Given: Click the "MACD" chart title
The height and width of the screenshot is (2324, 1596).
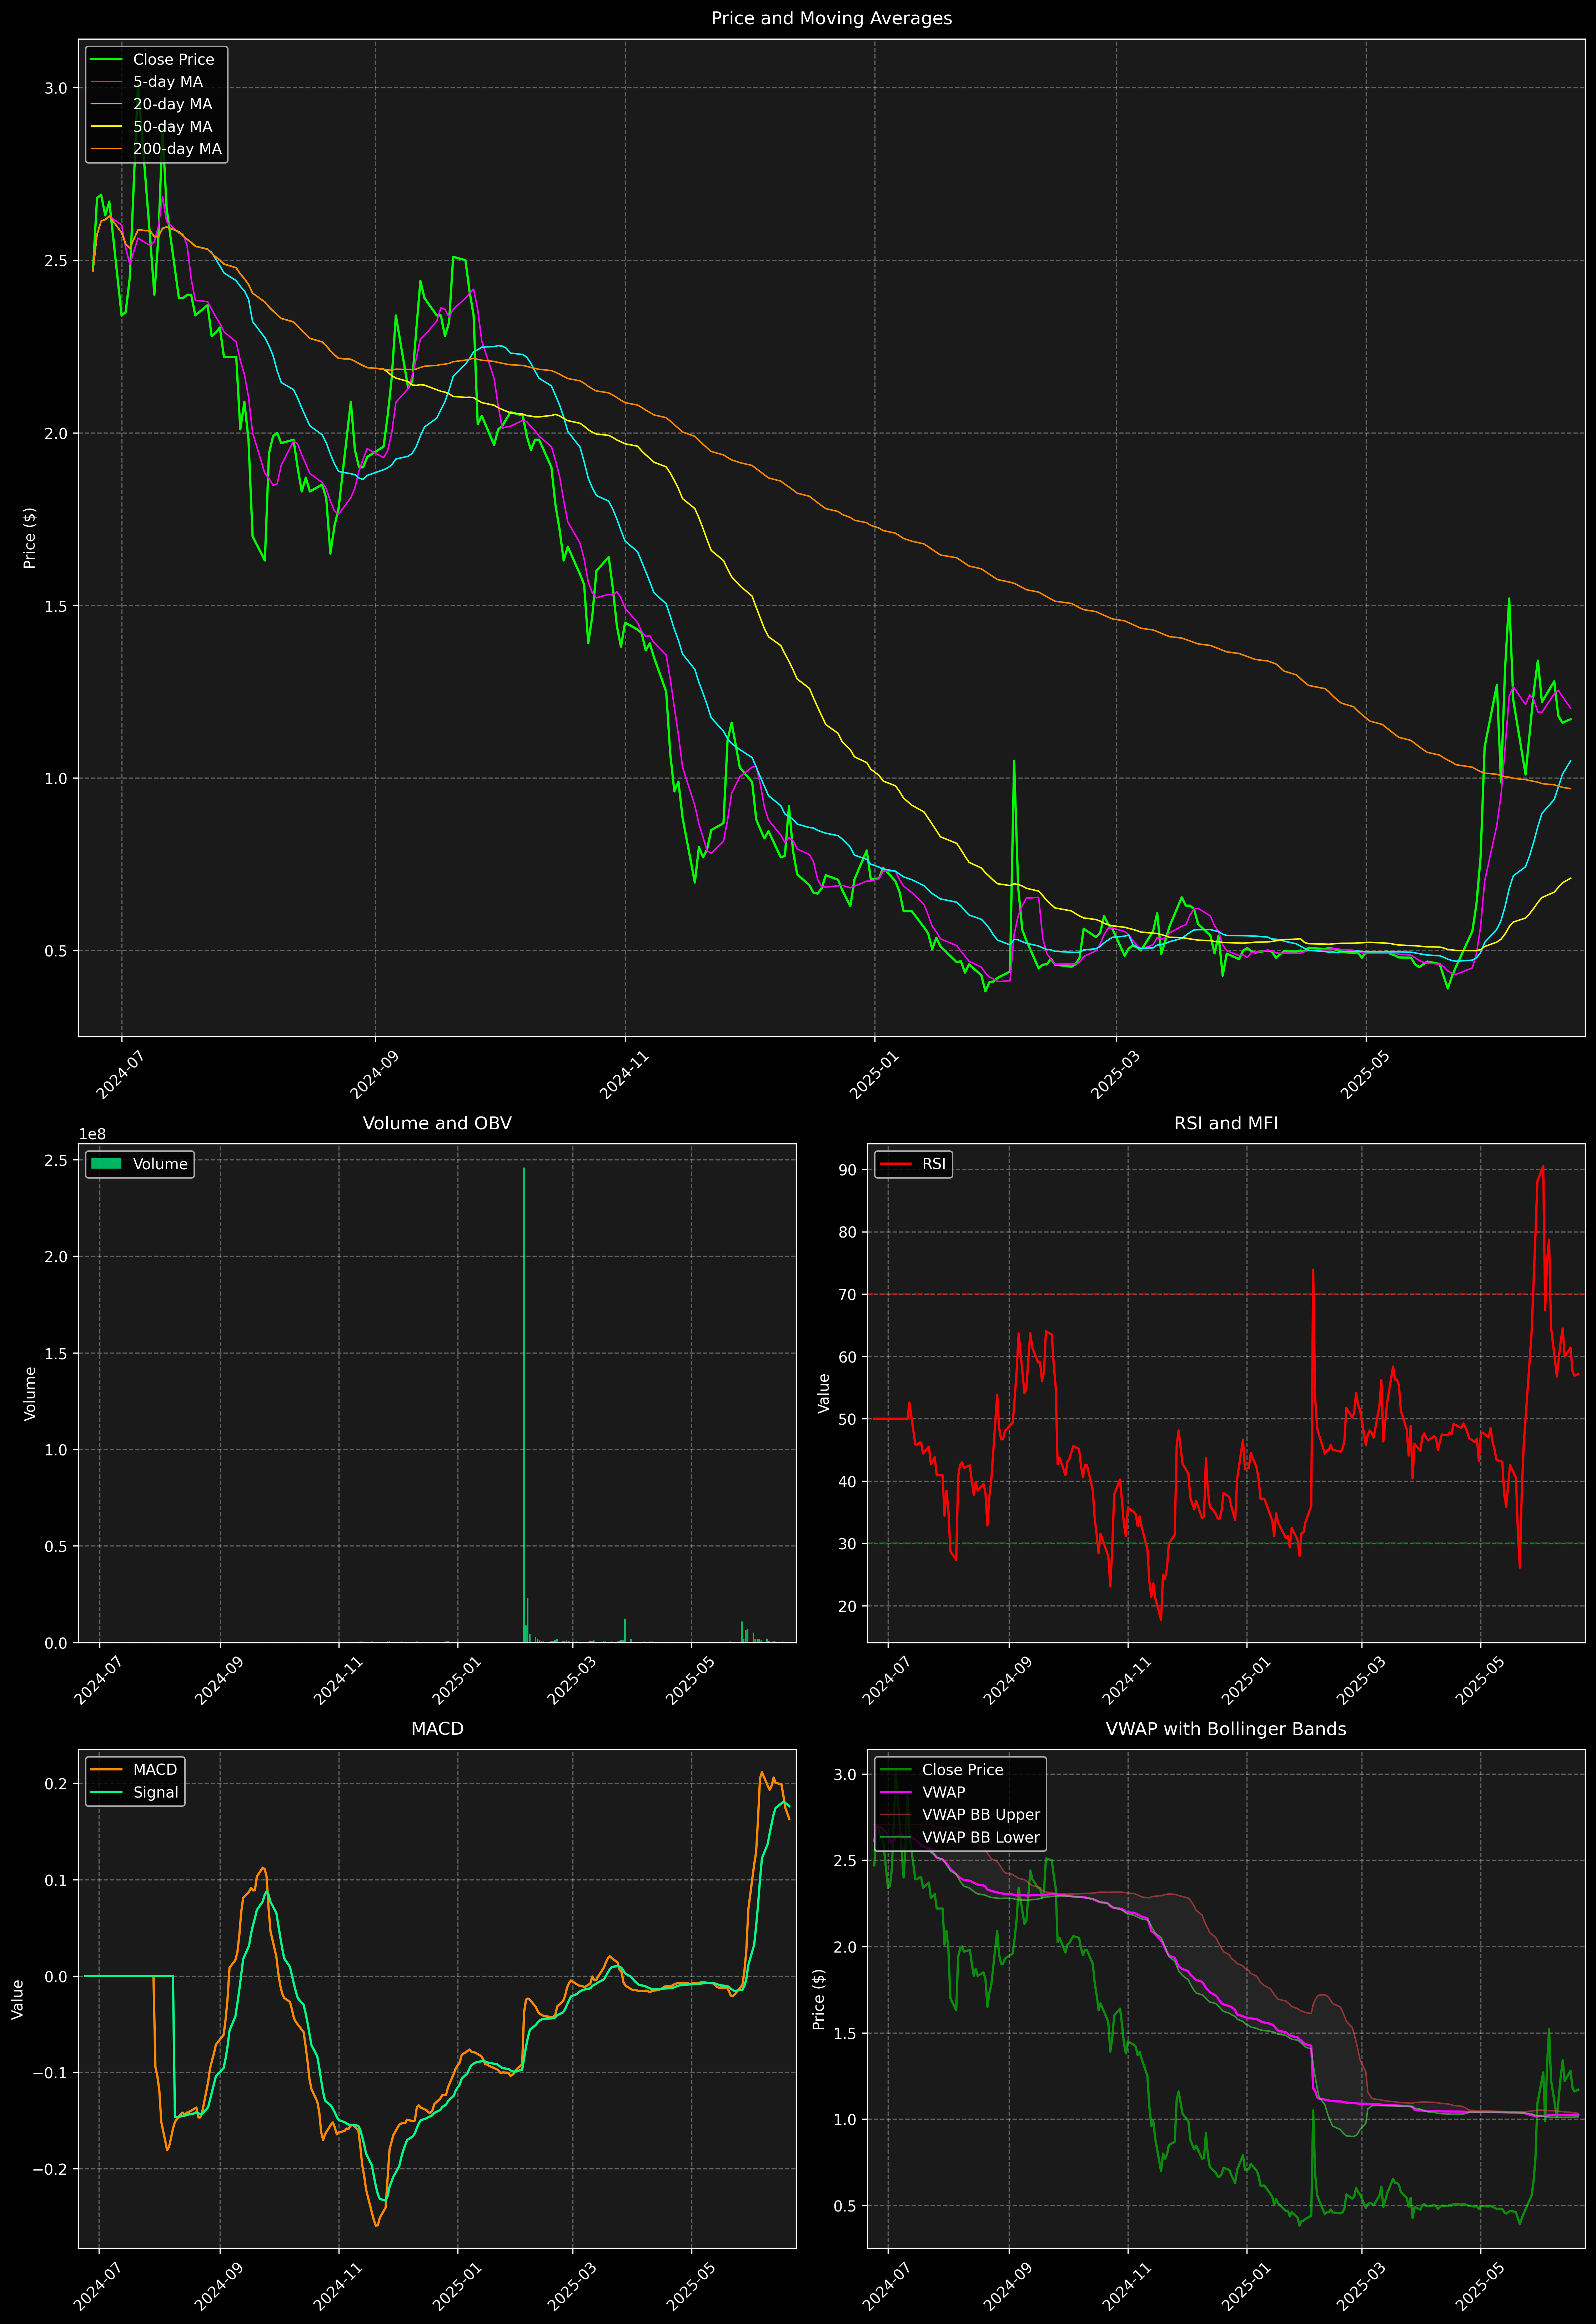Looking at the screenshot, I should tap(437, 1729).
